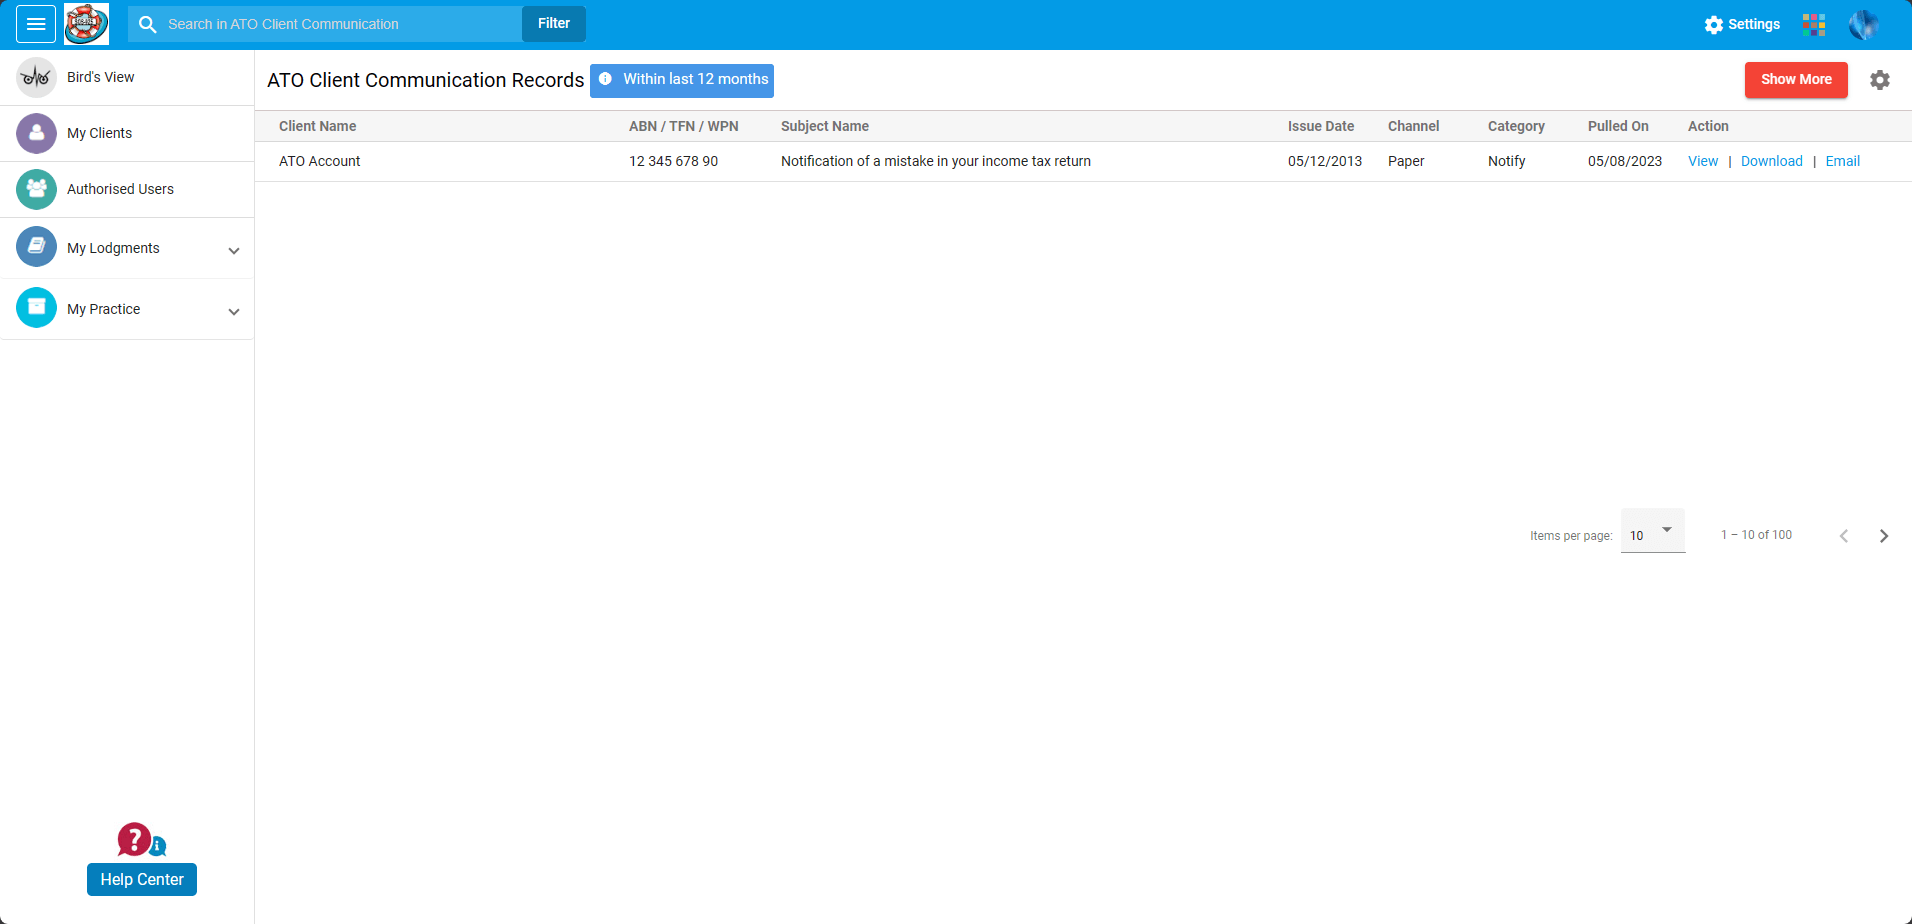Click the ATO Account client name cell
The height and width of the screenshot is (924, 1912).
click(320, 161)
